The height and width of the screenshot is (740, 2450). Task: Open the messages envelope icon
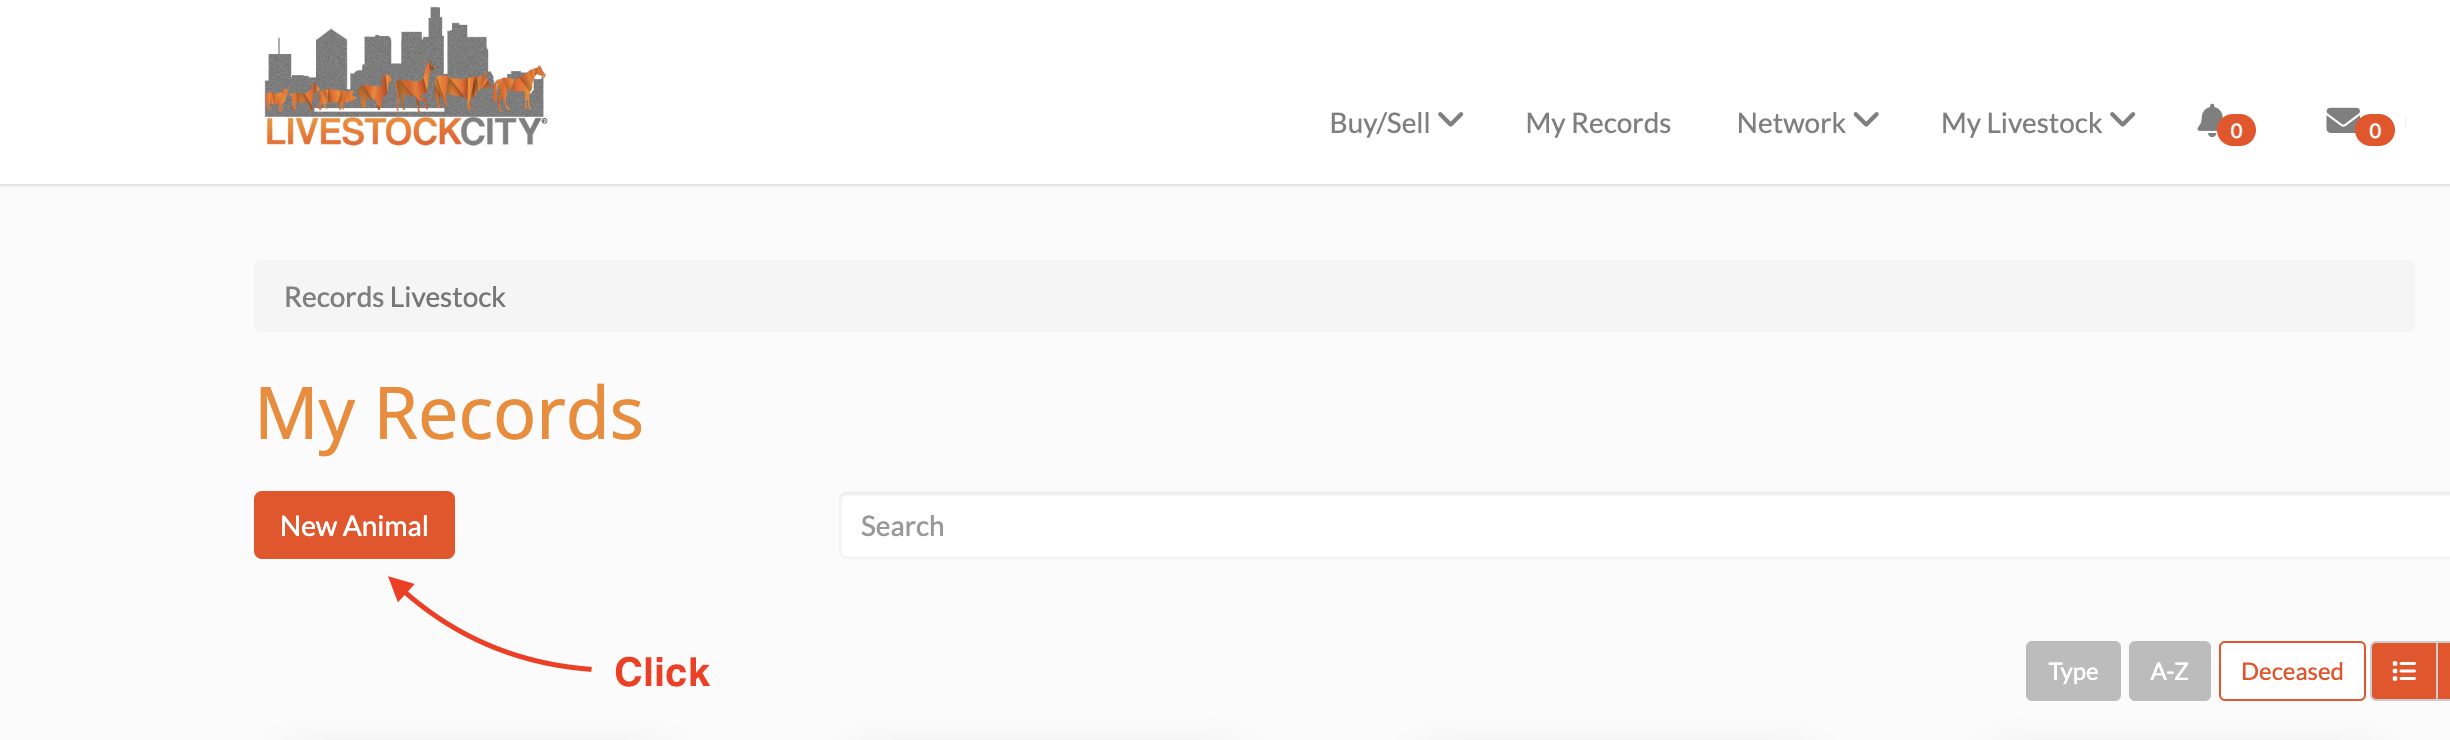(x=2342, y=121)
